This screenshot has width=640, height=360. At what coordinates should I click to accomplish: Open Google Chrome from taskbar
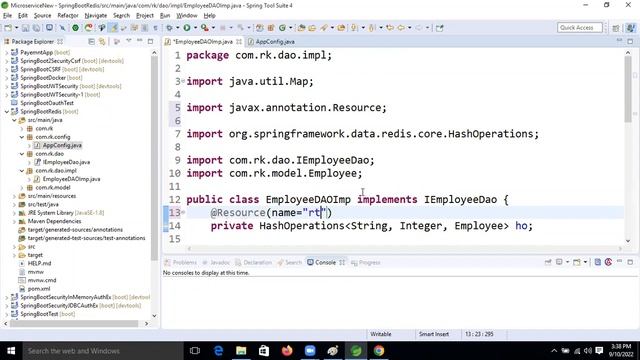click(x=378, y=351)
